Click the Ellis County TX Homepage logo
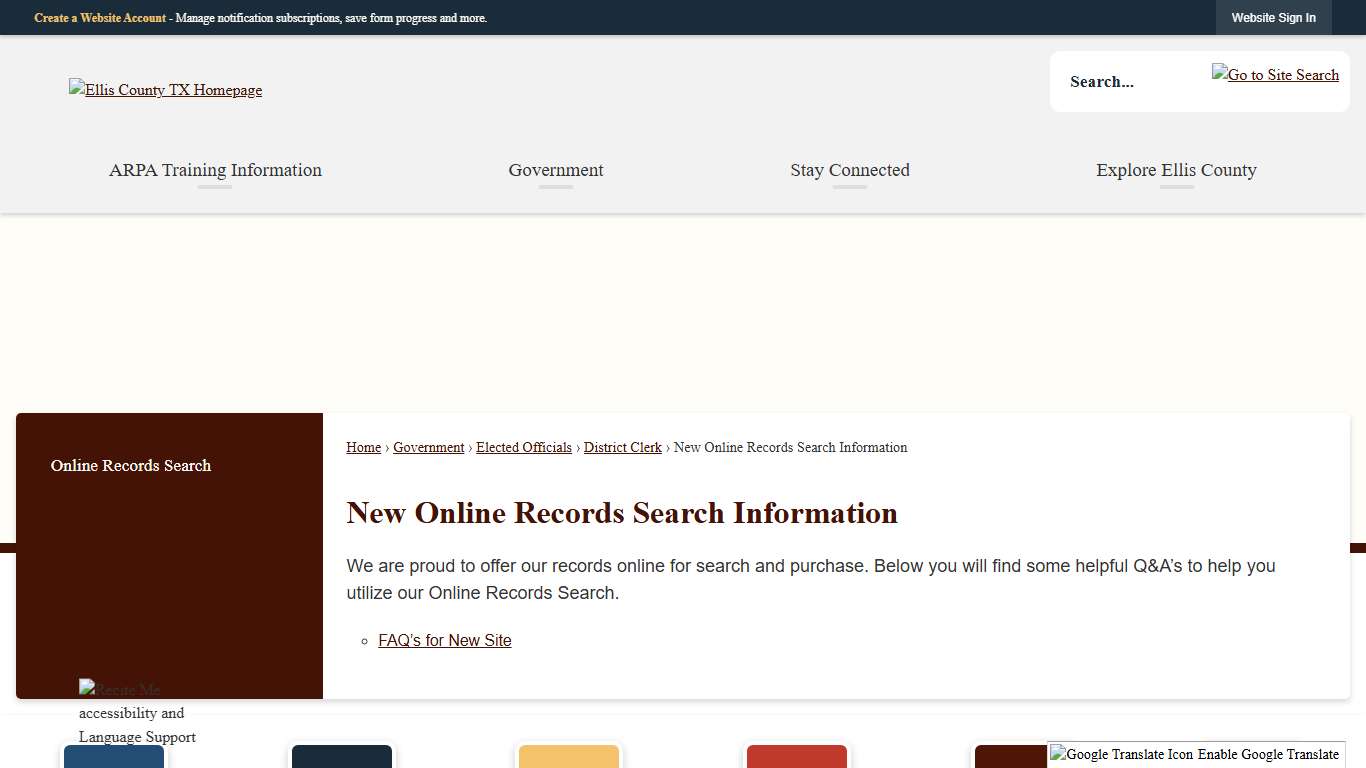 (165, 90)
